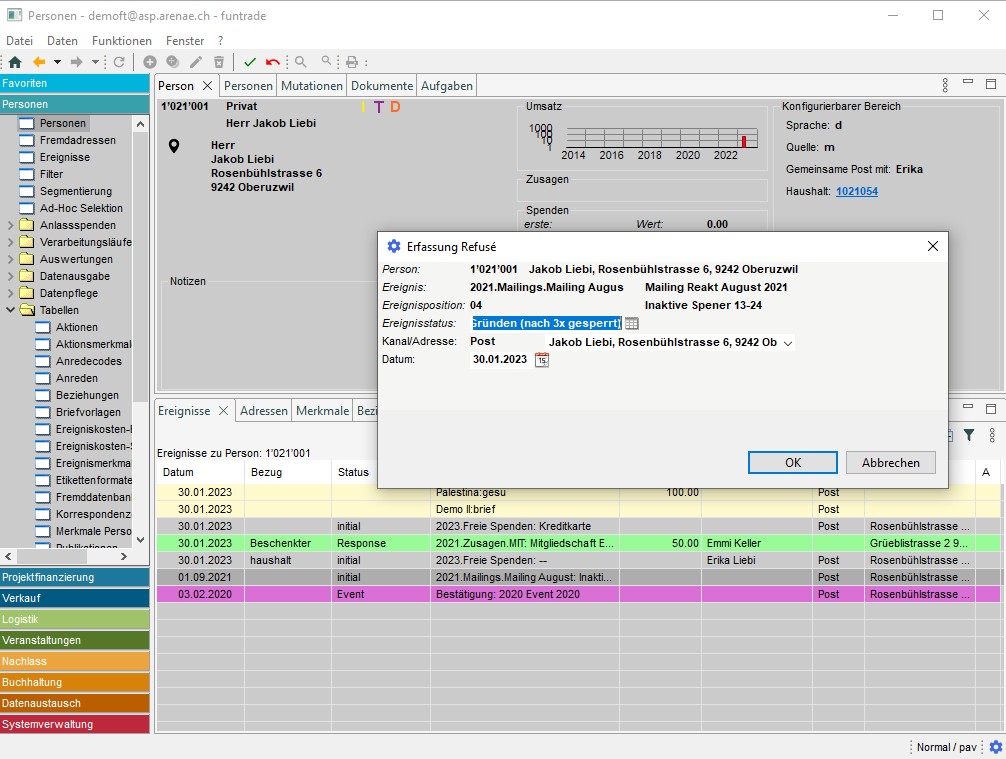The width and height of the screenshot is (1006, 759).
Task: Click the green checkmark save icon
Action: [x=250, y=62]
